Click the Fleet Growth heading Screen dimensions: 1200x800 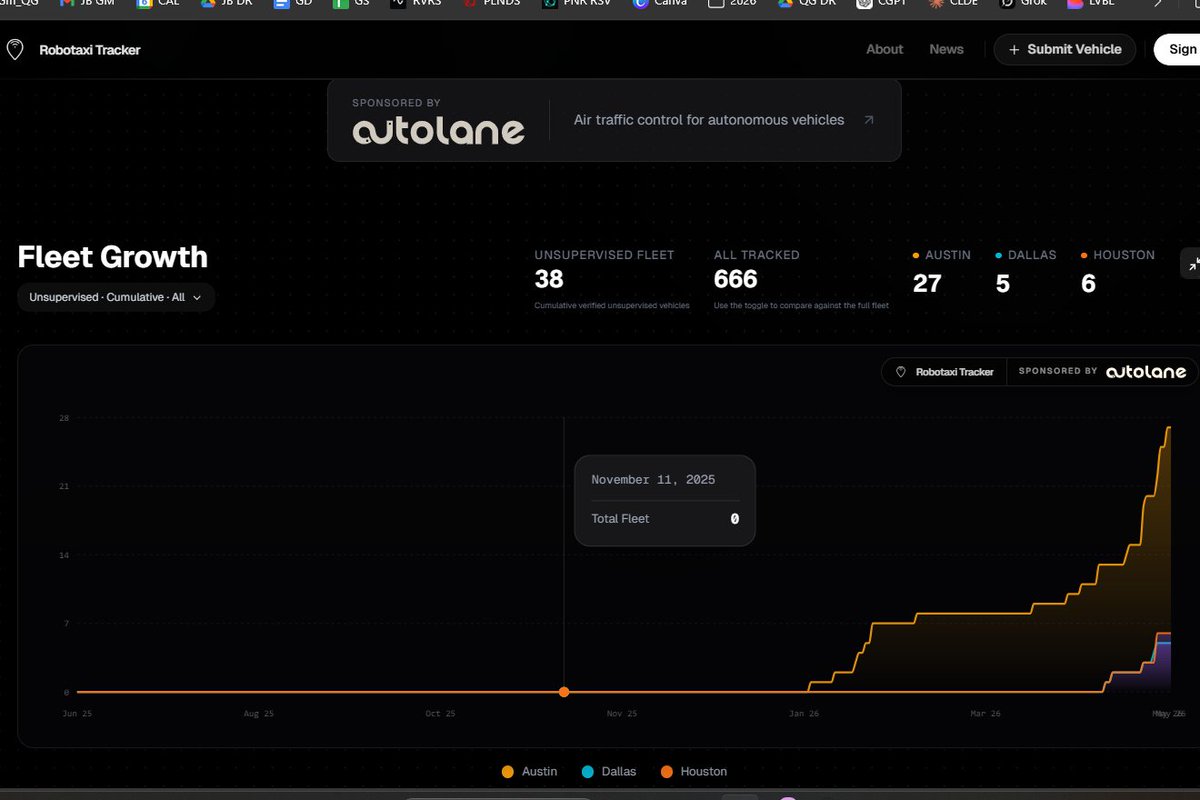pos(113,257)
